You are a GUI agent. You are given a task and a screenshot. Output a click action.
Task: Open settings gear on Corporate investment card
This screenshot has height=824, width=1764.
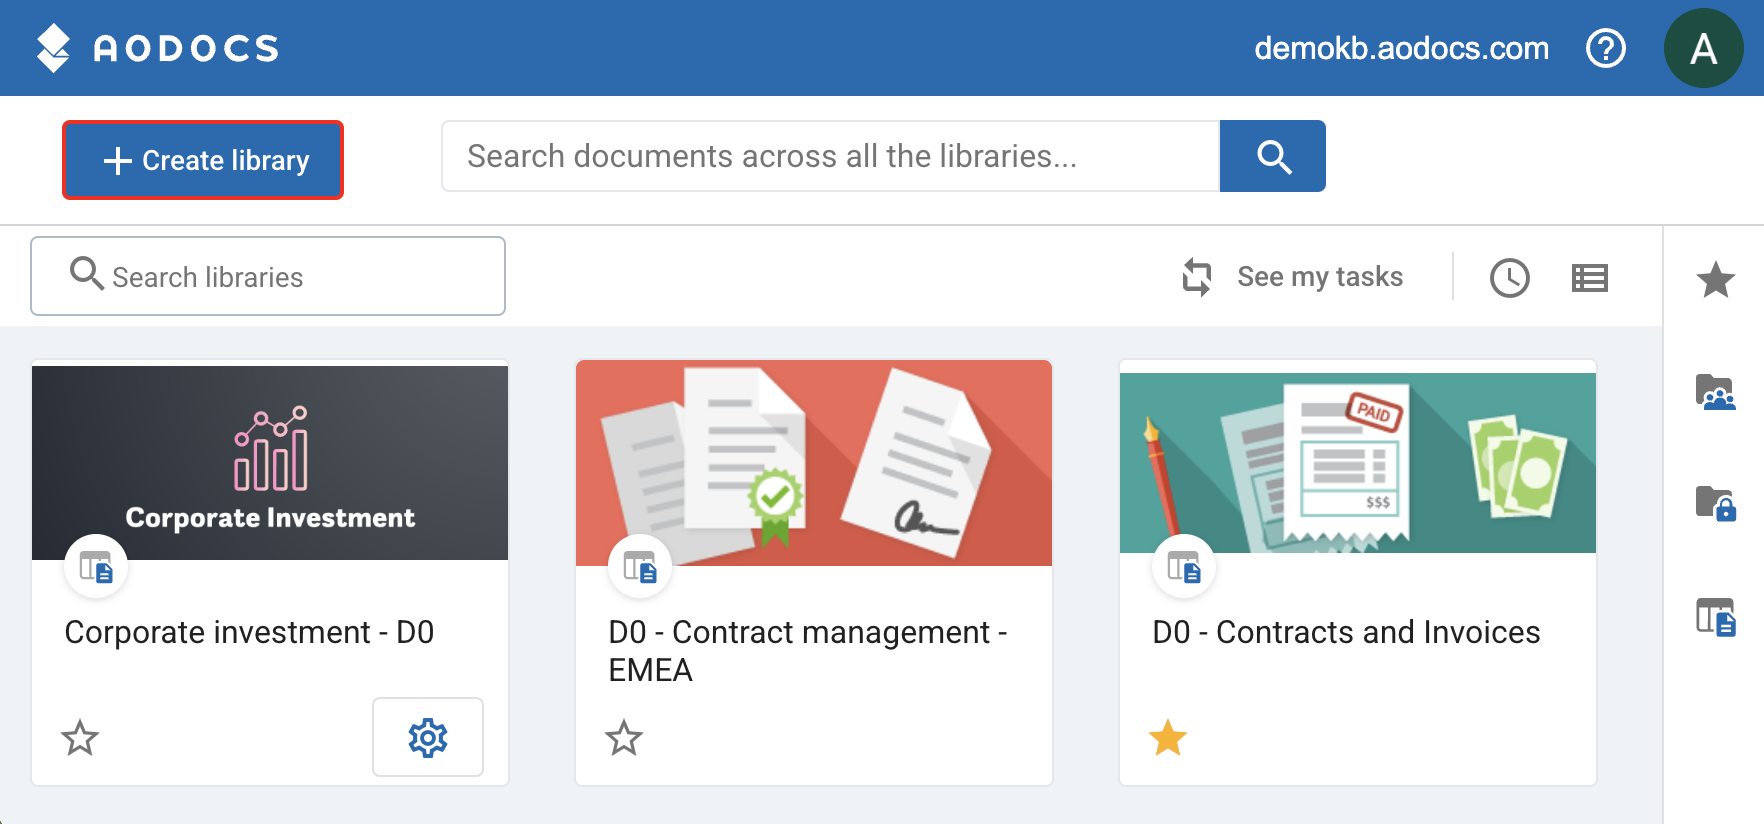click(x=428, y=738)
